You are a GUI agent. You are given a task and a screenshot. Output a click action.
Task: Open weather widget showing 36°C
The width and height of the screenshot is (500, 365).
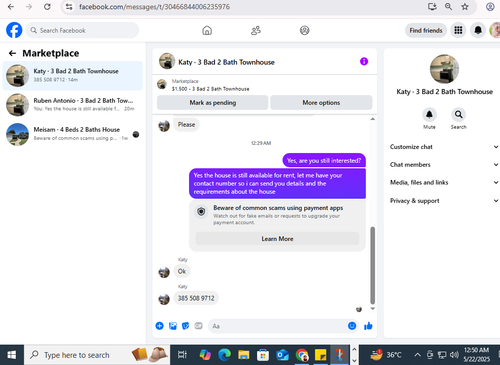[386, 355]
